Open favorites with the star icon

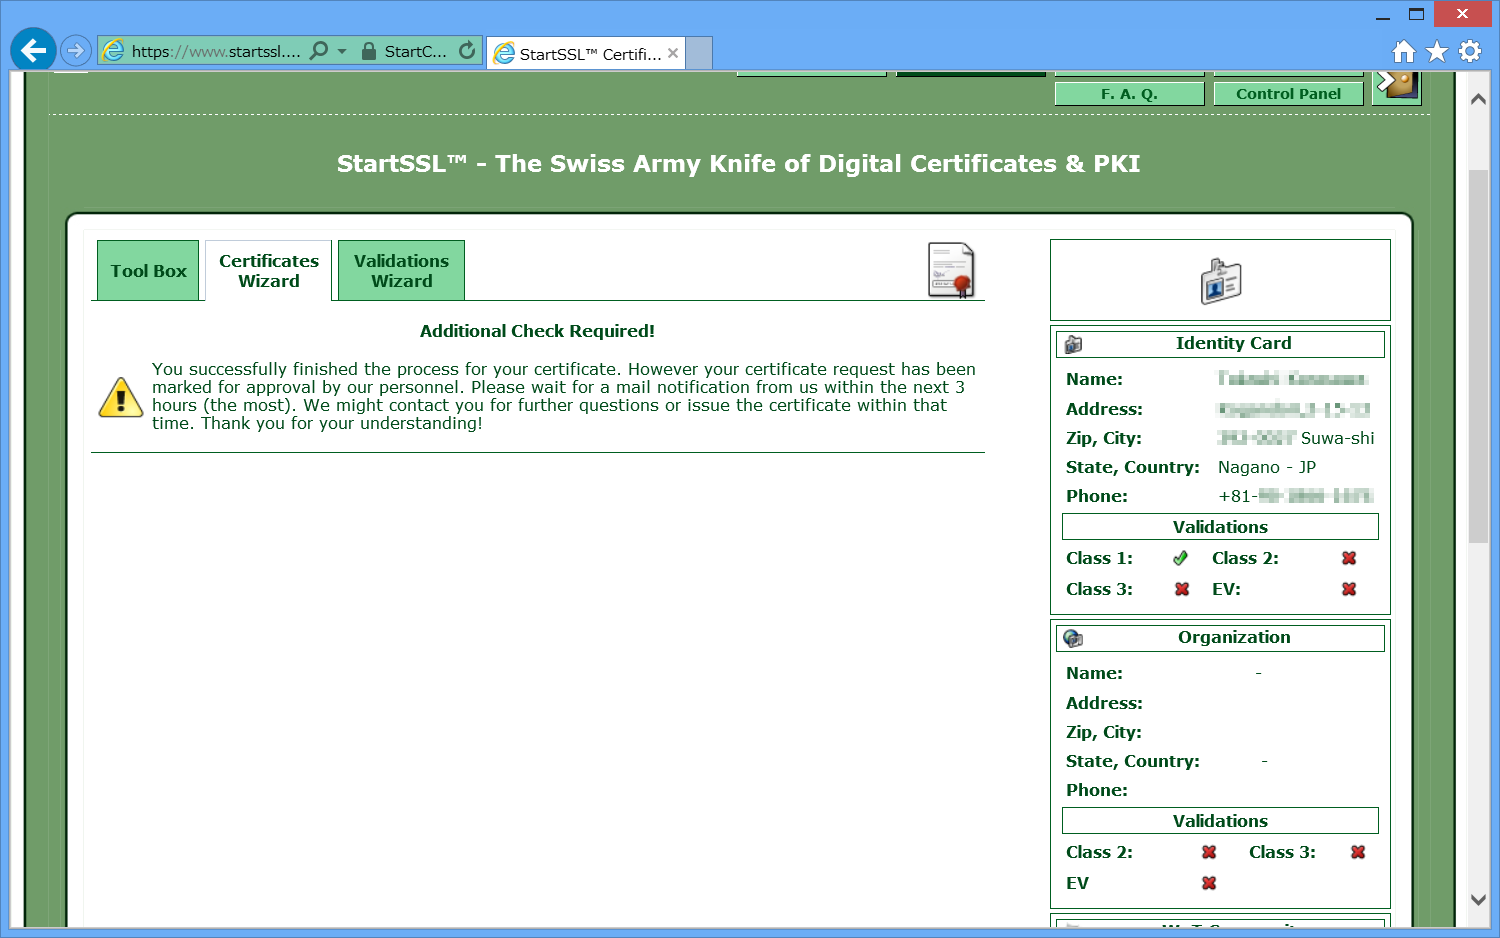(x=1437, y=51)
